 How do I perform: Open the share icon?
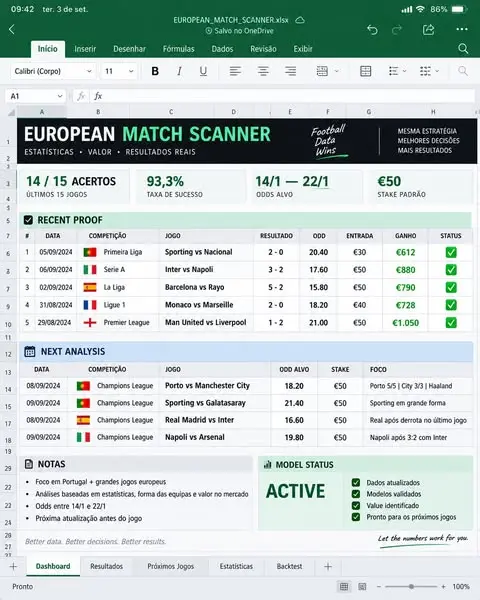[x=428, y=29]
